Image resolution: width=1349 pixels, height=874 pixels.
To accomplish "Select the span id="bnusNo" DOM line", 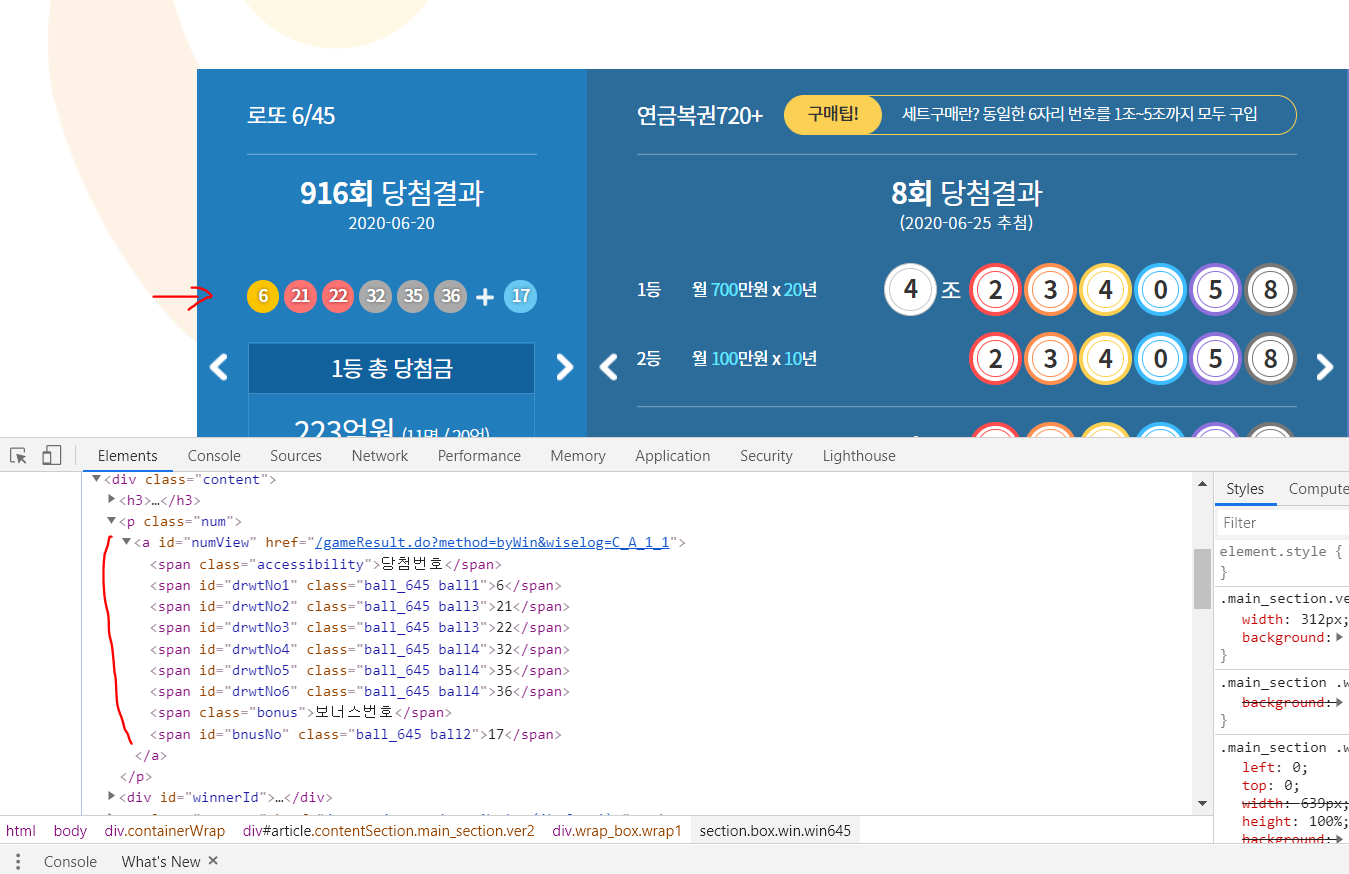I will [x=356, y=734].
